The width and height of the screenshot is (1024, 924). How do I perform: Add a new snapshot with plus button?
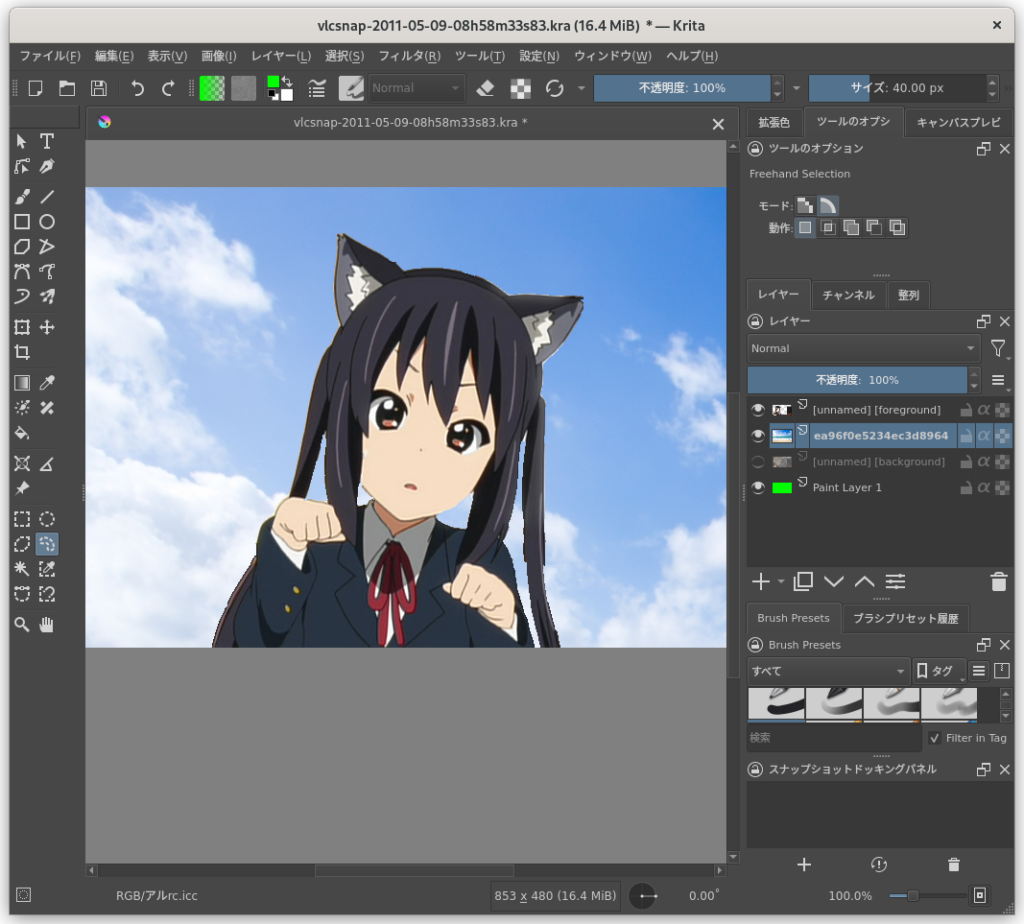coord(804,865)
